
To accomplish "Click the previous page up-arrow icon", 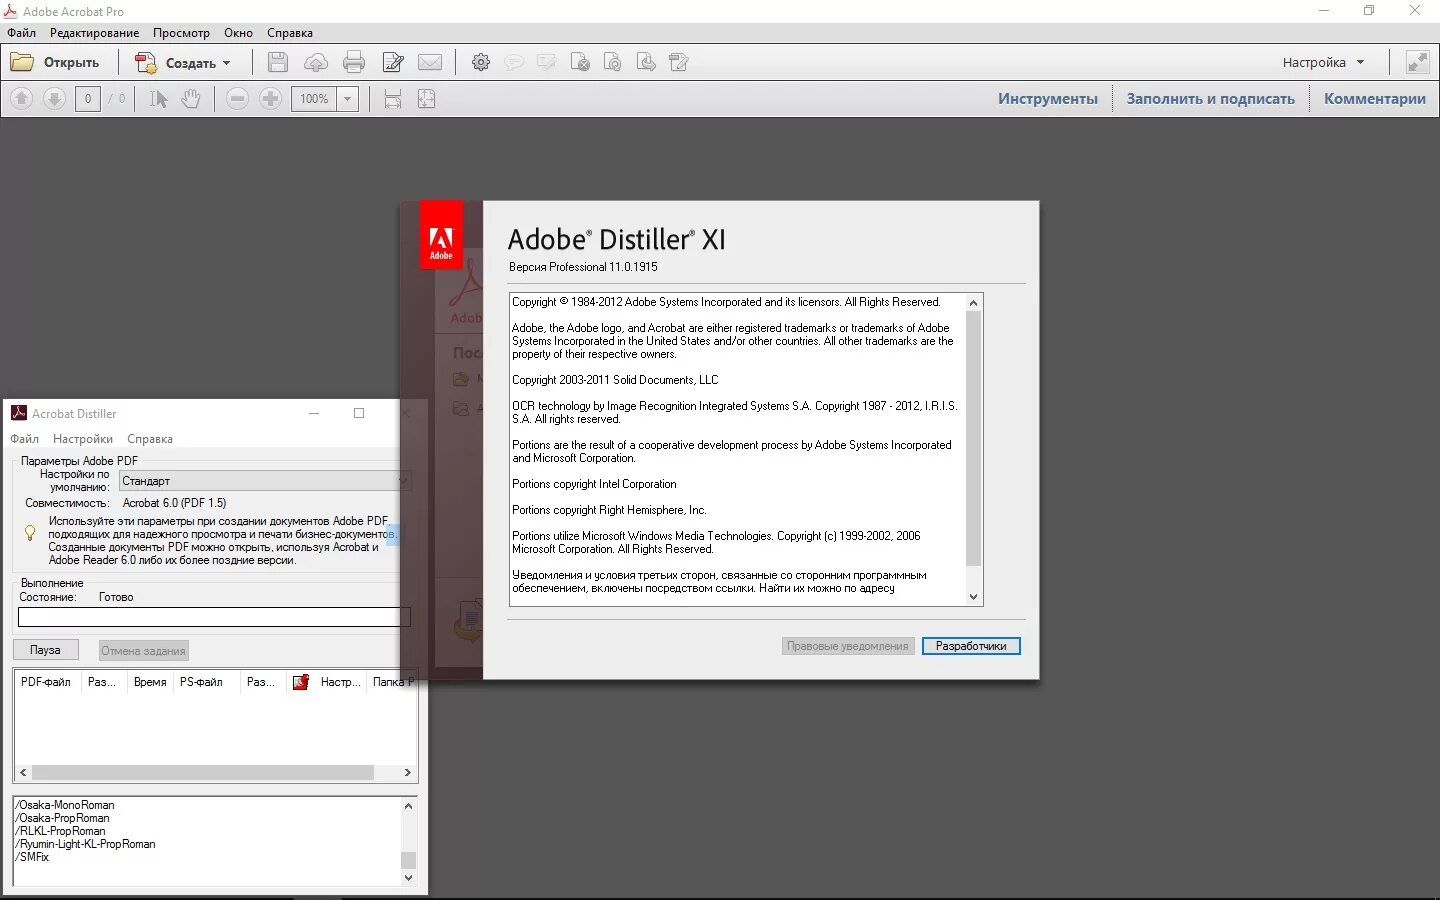I will 22,98.
